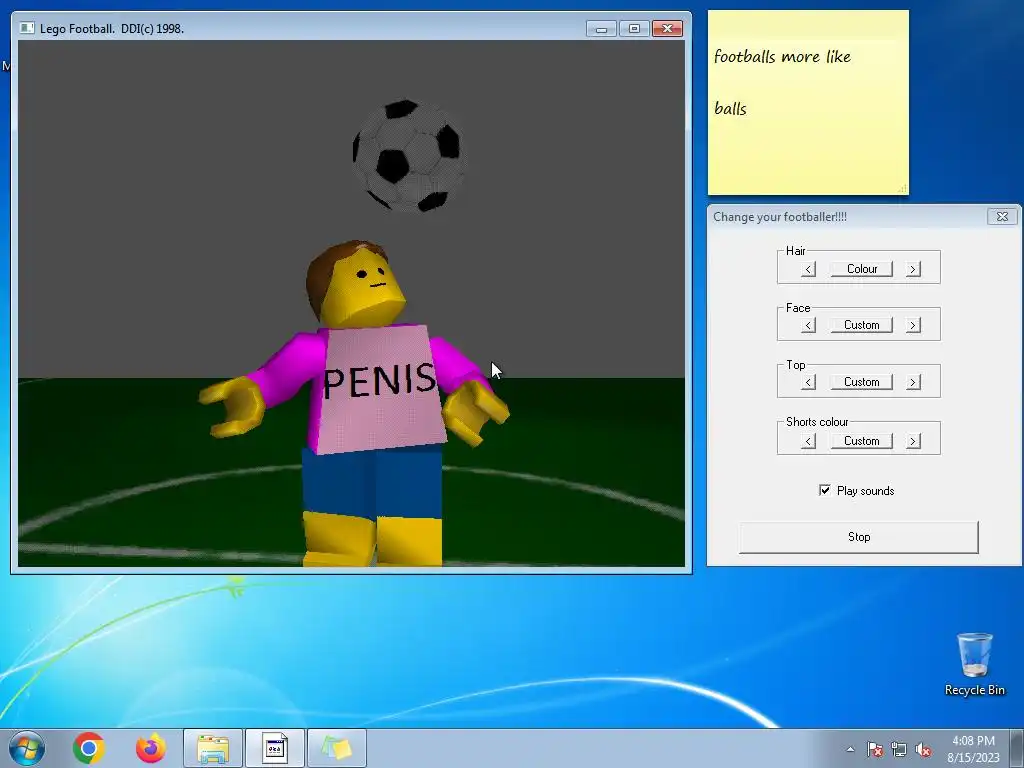The image size is (1024, 768).
Task: Click the Lego Football window title icon
Action: click(x=27, y=28)
